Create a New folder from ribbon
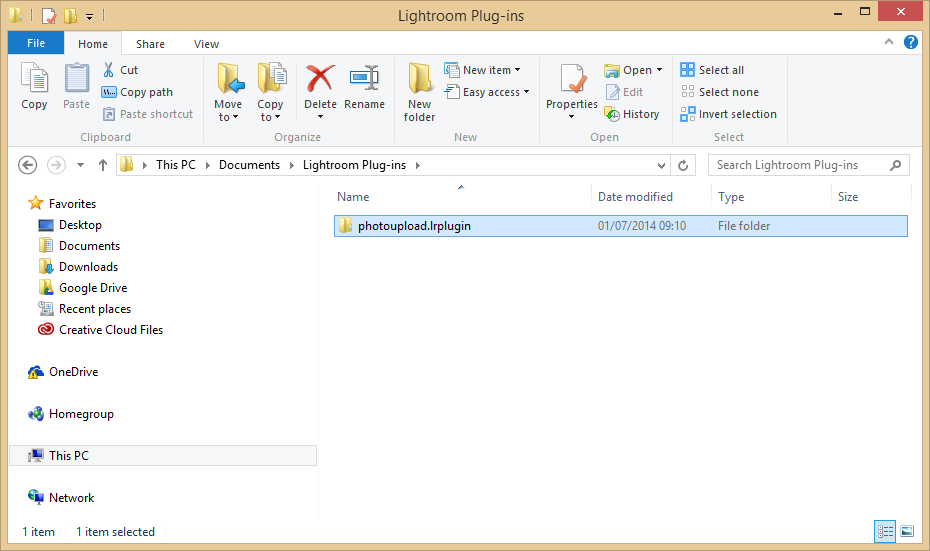 click(419, 92)
